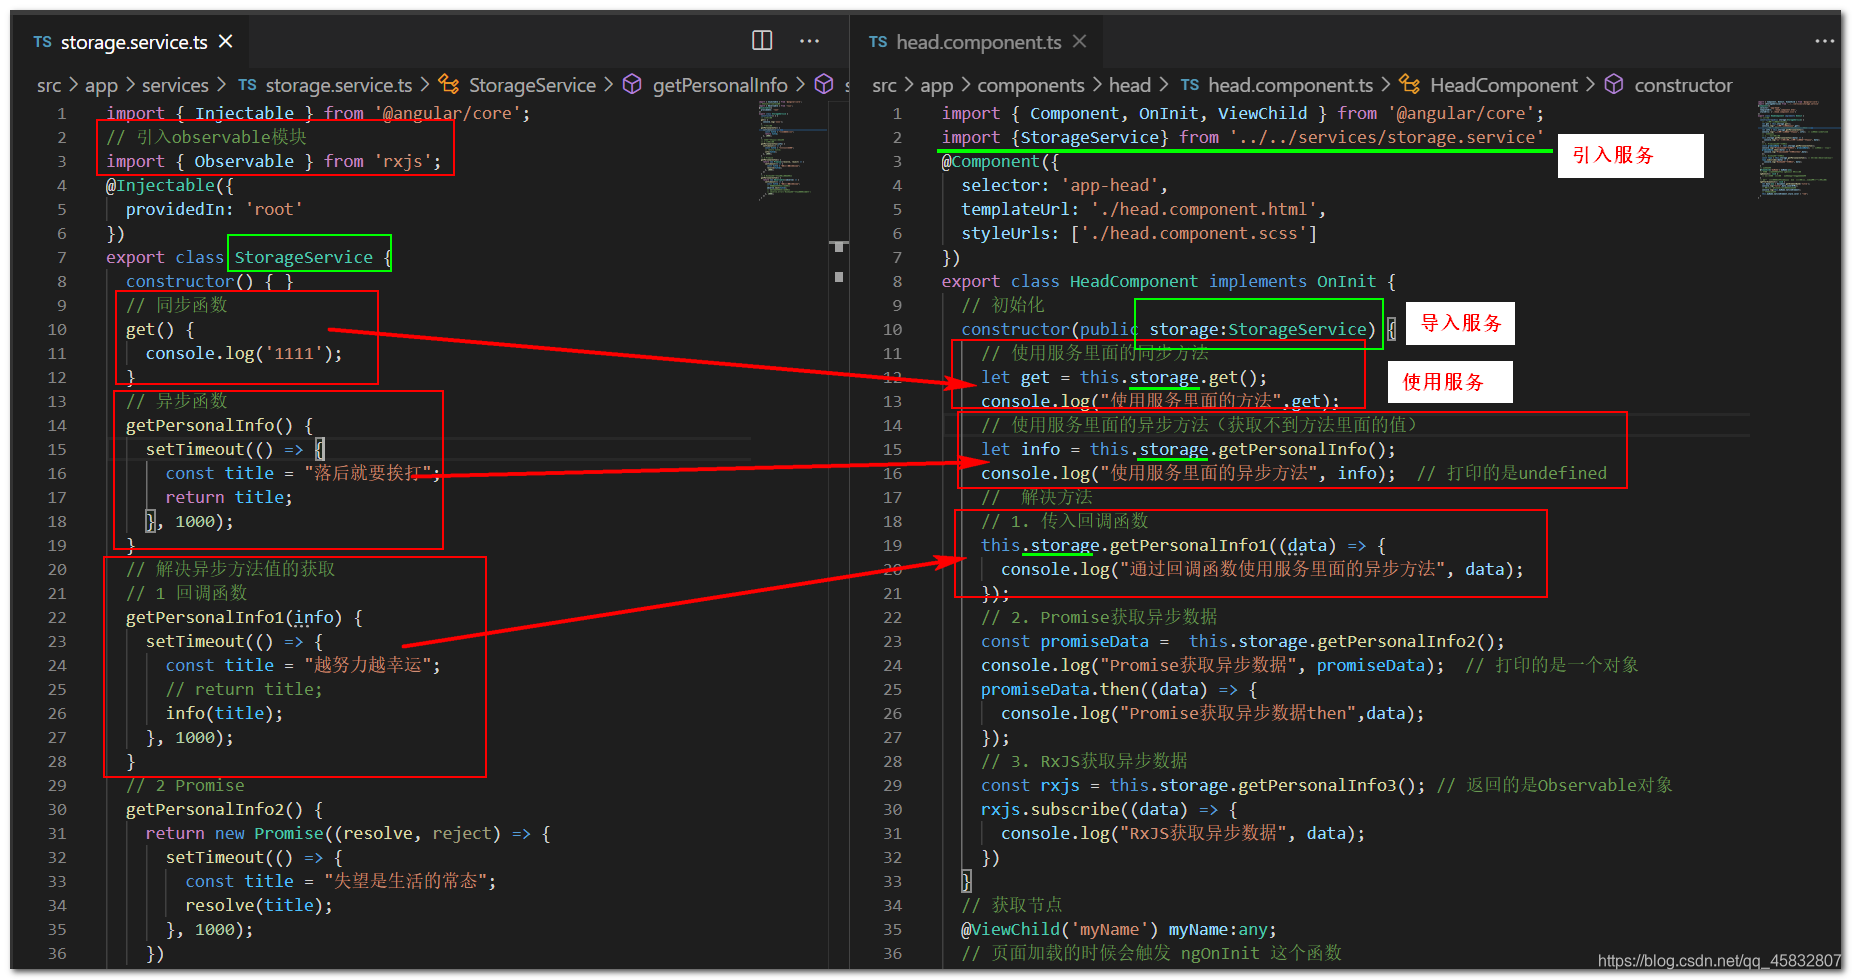This screenshot has width=1852, height=980.
Task: Click left editor scrollbar marker
Action: [839, 247]
